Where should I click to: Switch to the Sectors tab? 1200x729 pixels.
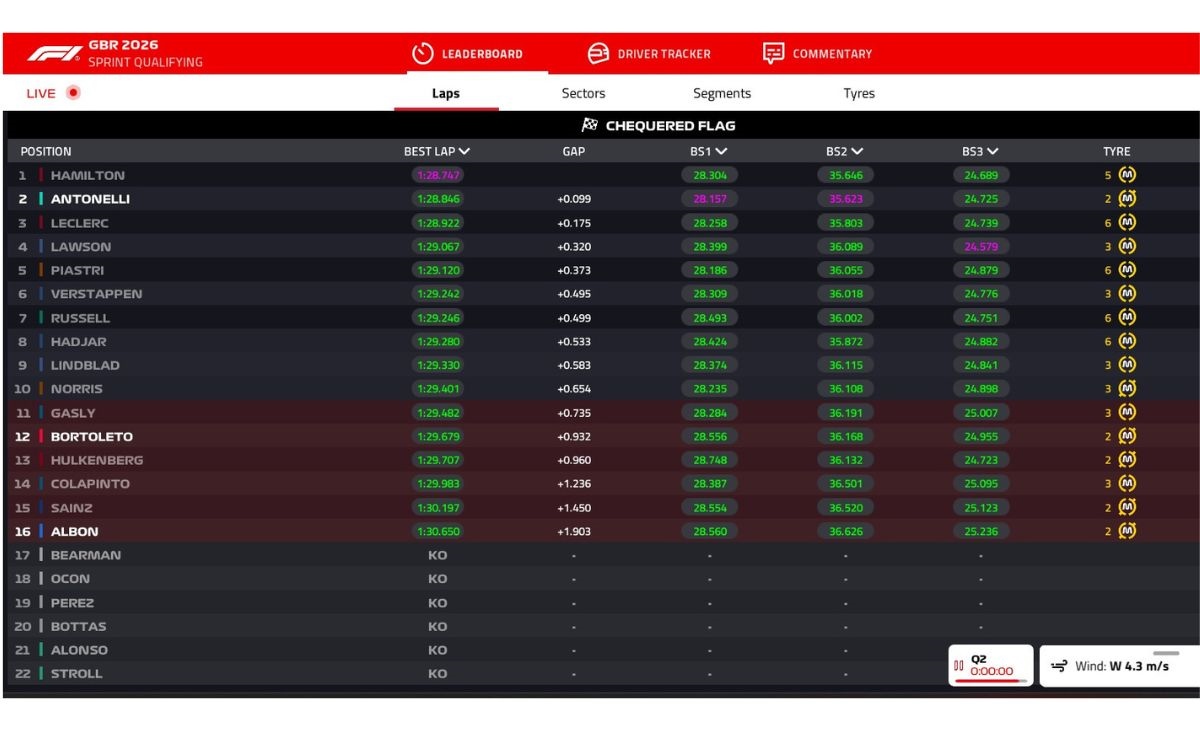click(583, 93)
